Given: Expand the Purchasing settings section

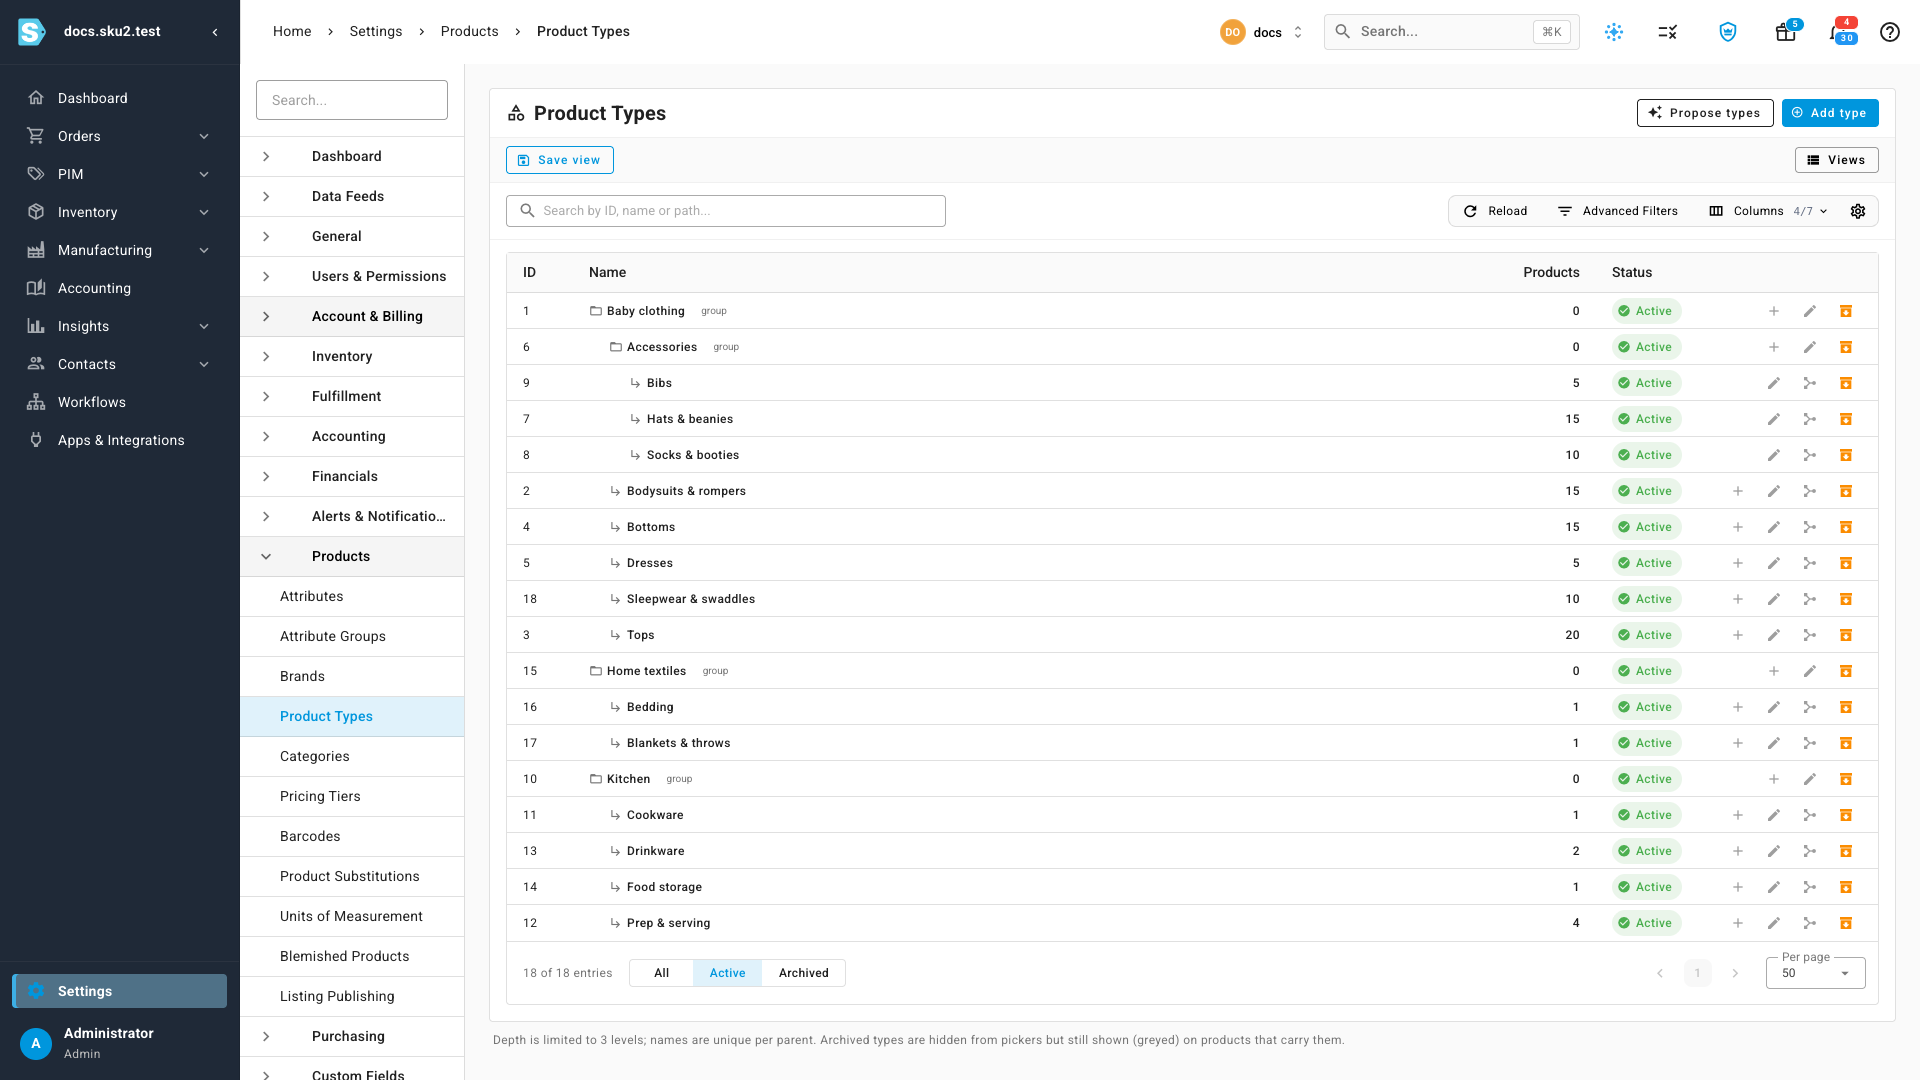Looking at the screenshot, I should tap(352, 1036).
